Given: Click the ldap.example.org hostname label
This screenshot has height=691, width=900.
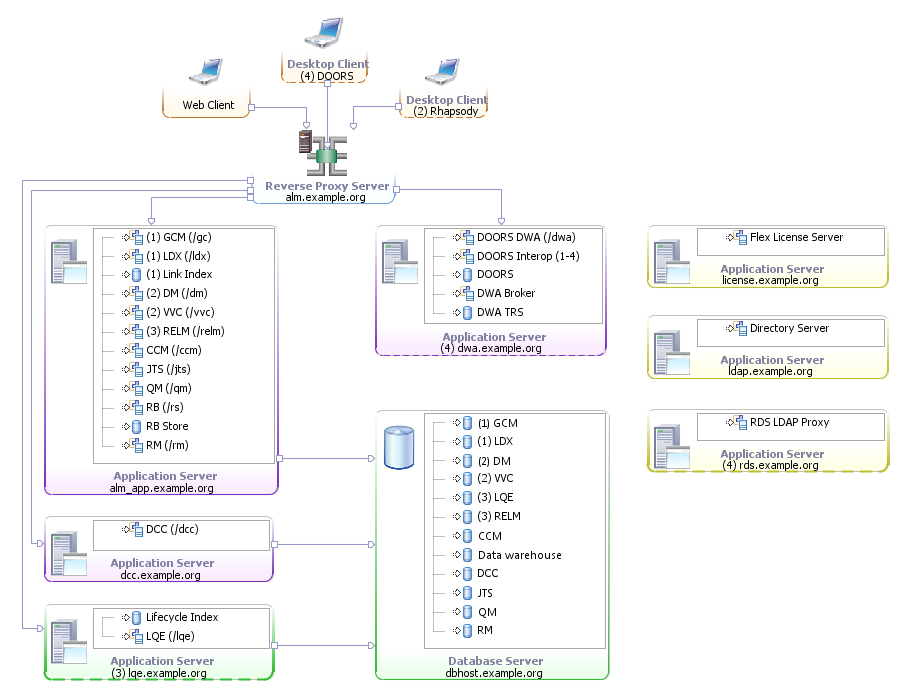Looking at the screenshot, I should tap(770, 371).
